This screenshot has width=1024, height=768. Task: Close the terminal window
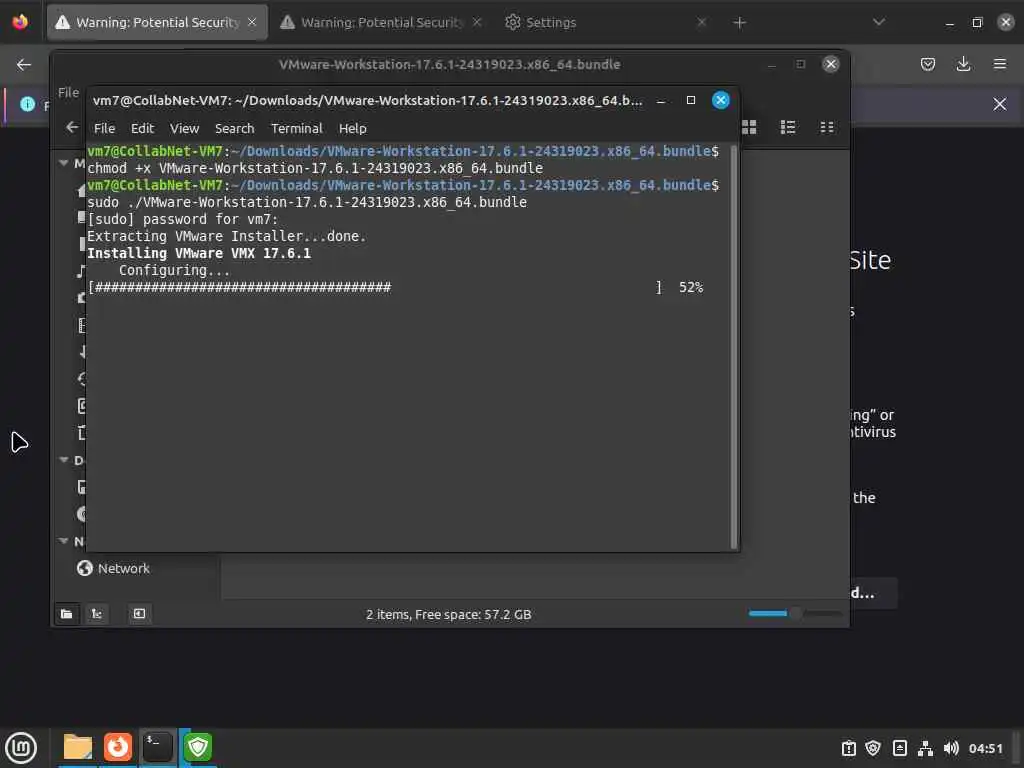click(x=720, y=101)
